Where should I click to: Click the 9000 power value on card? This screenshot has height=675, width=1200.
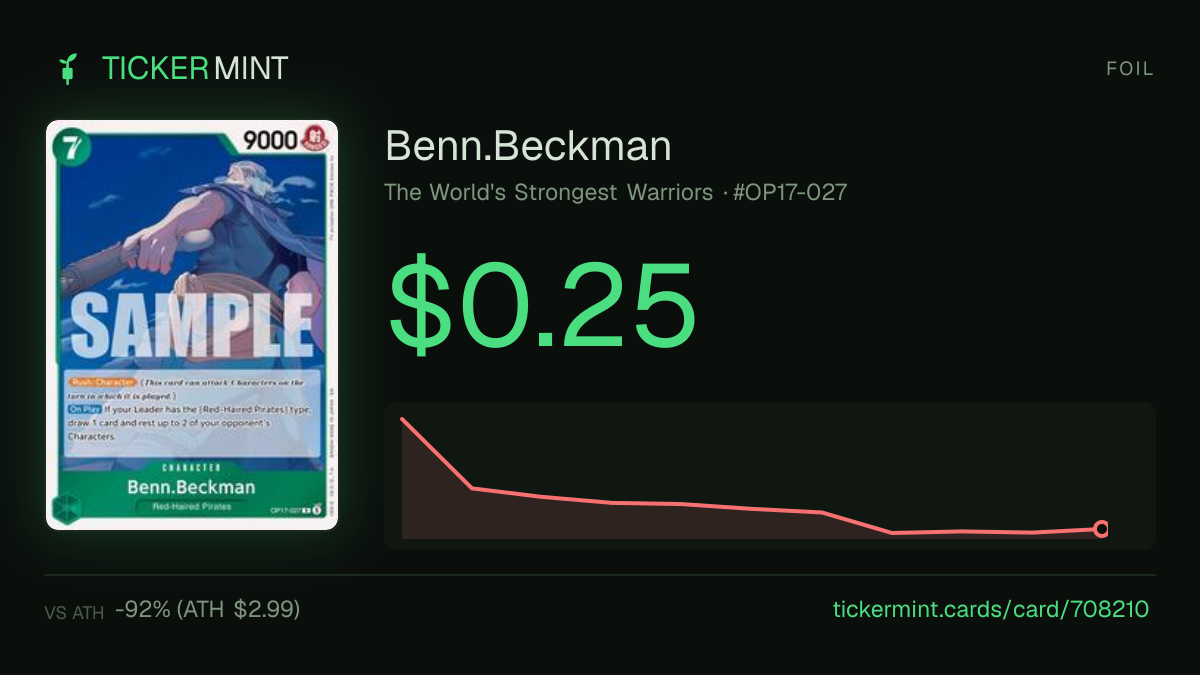pos(271,140)
